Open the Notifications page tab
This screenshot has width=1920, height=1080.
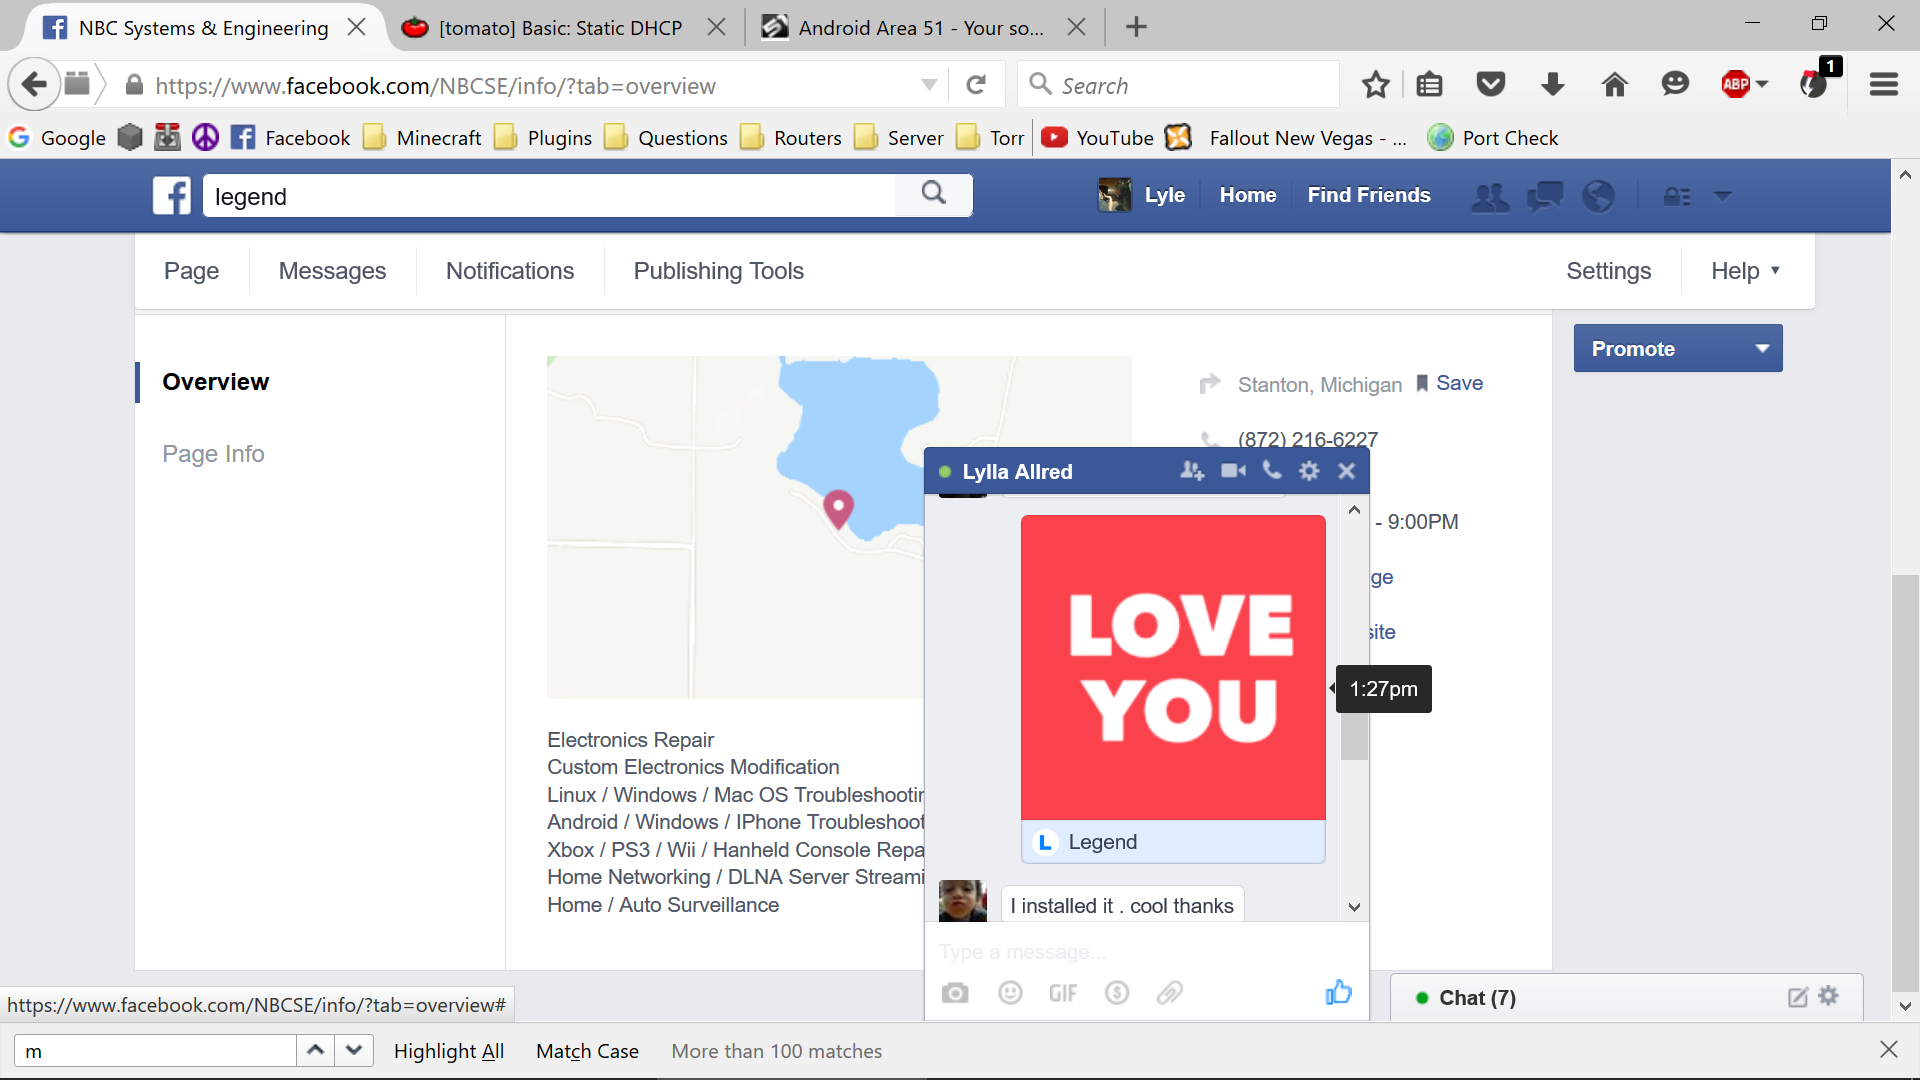coord(510,271)
